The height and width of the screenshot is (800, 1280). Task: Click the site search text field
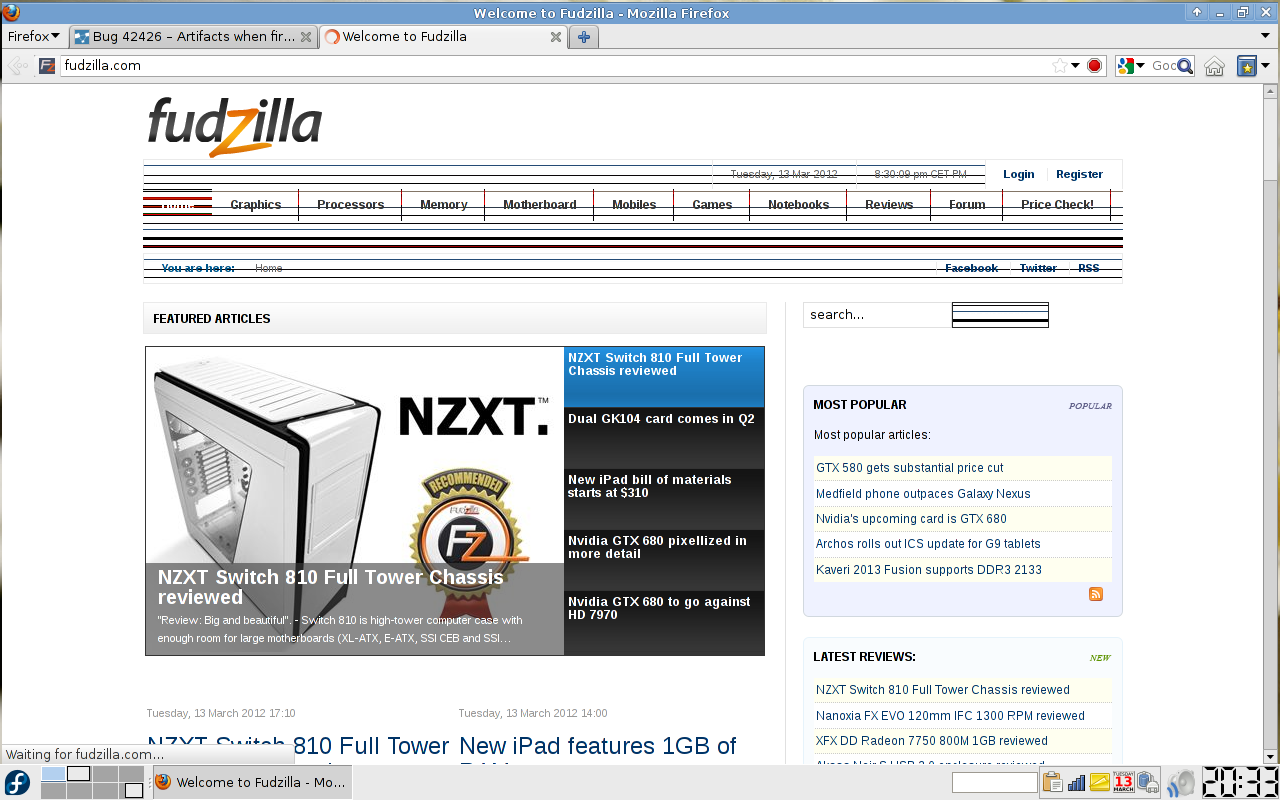click(x=876, y=315)
